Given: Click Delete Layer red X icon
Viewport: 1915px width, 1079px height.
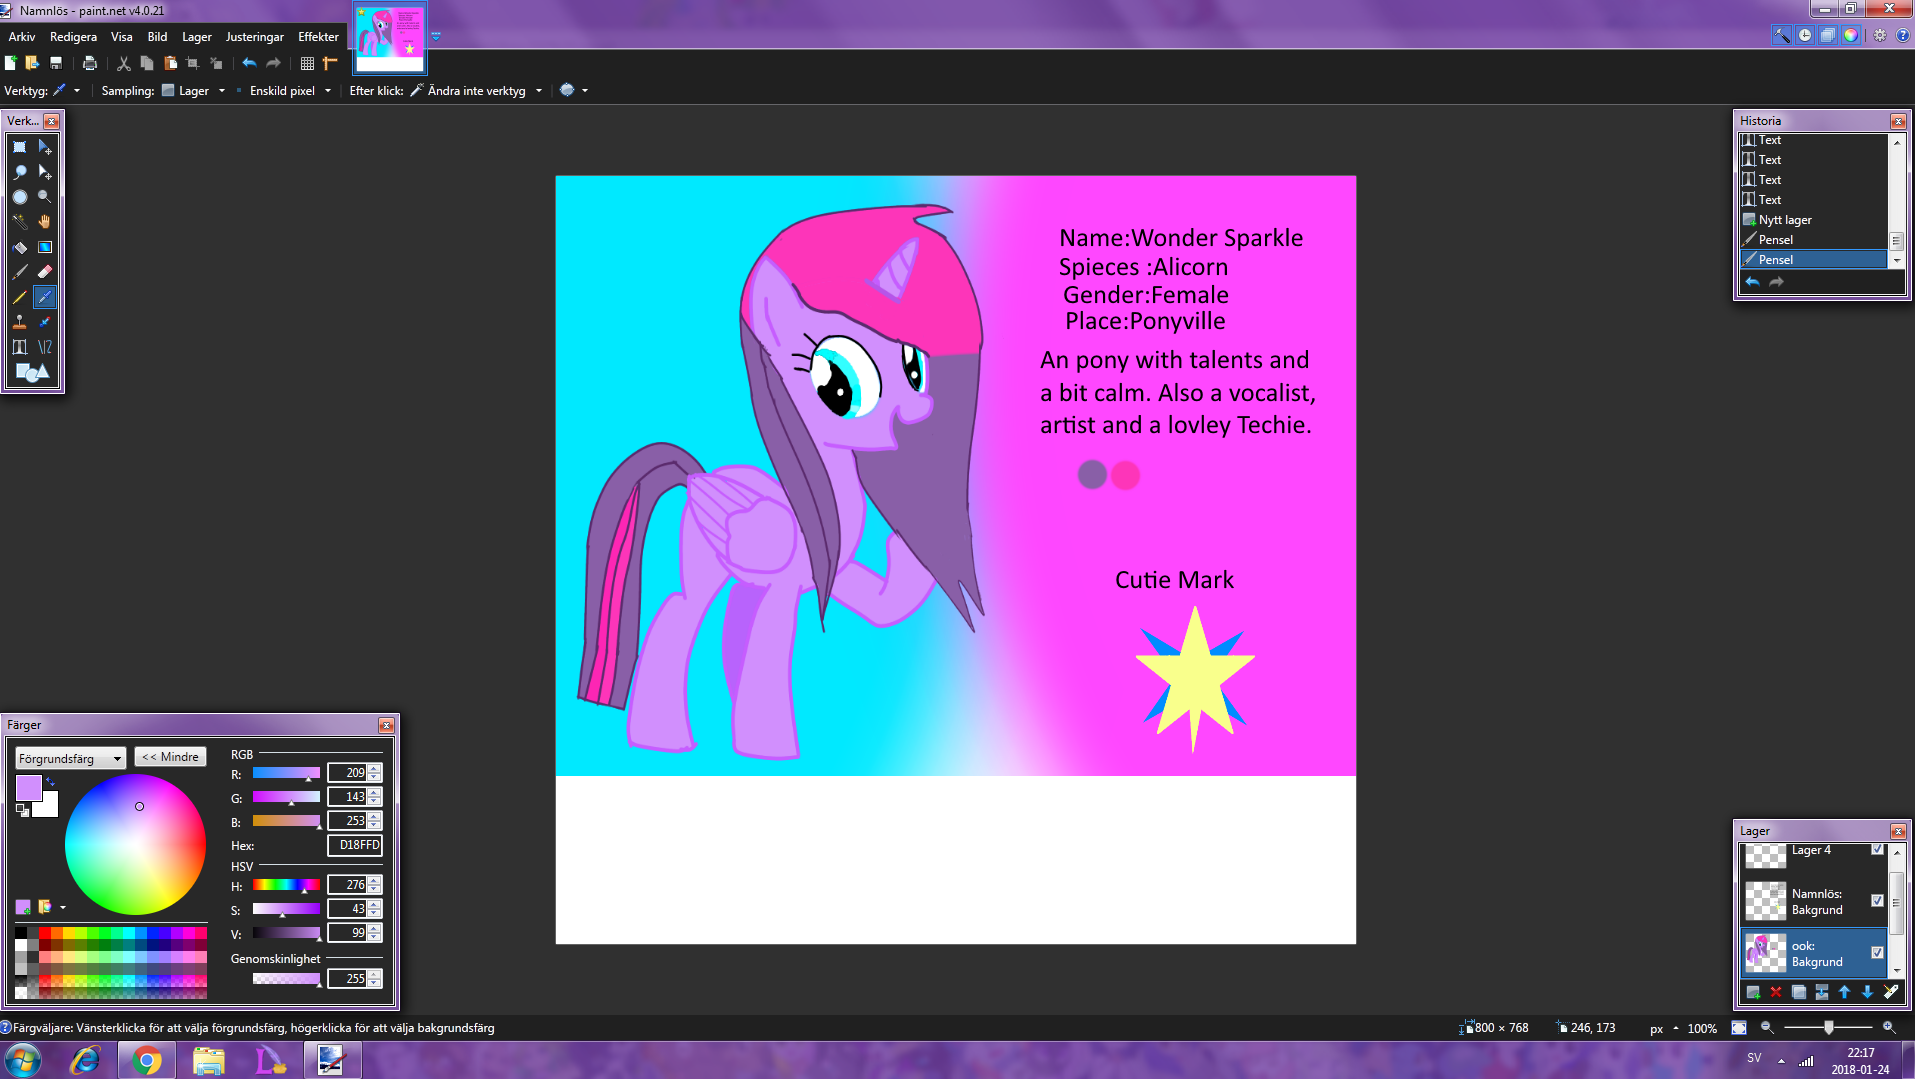Looking at the screenshot, I should 1776,992.
